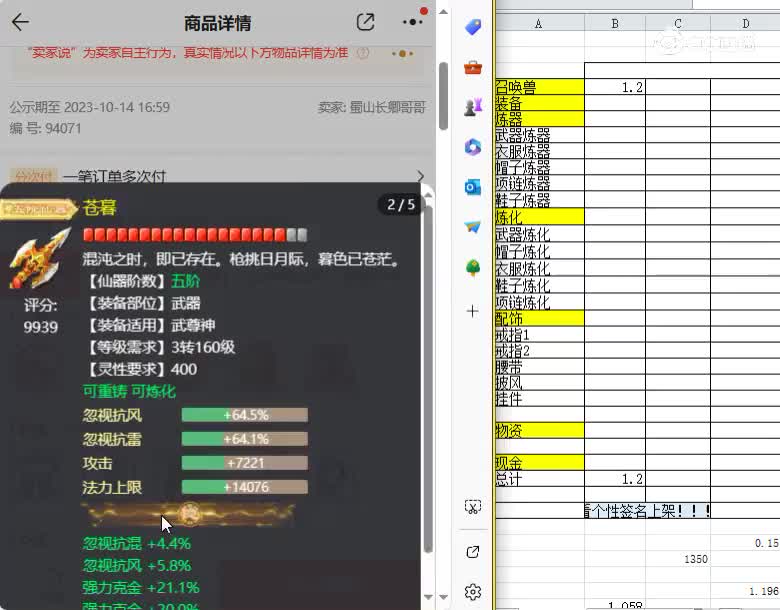Image resolution: width=780 pixels, height=610 pixels.
Task: Select the 1.2 value beside 召唤兽
Action: (x=615, y=87)
